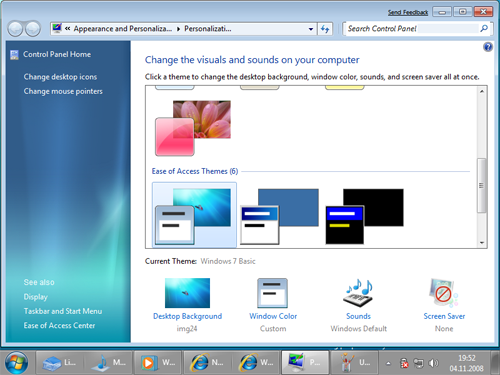Open the Start menu orb
500x375 pixels.
coord(16,362)
